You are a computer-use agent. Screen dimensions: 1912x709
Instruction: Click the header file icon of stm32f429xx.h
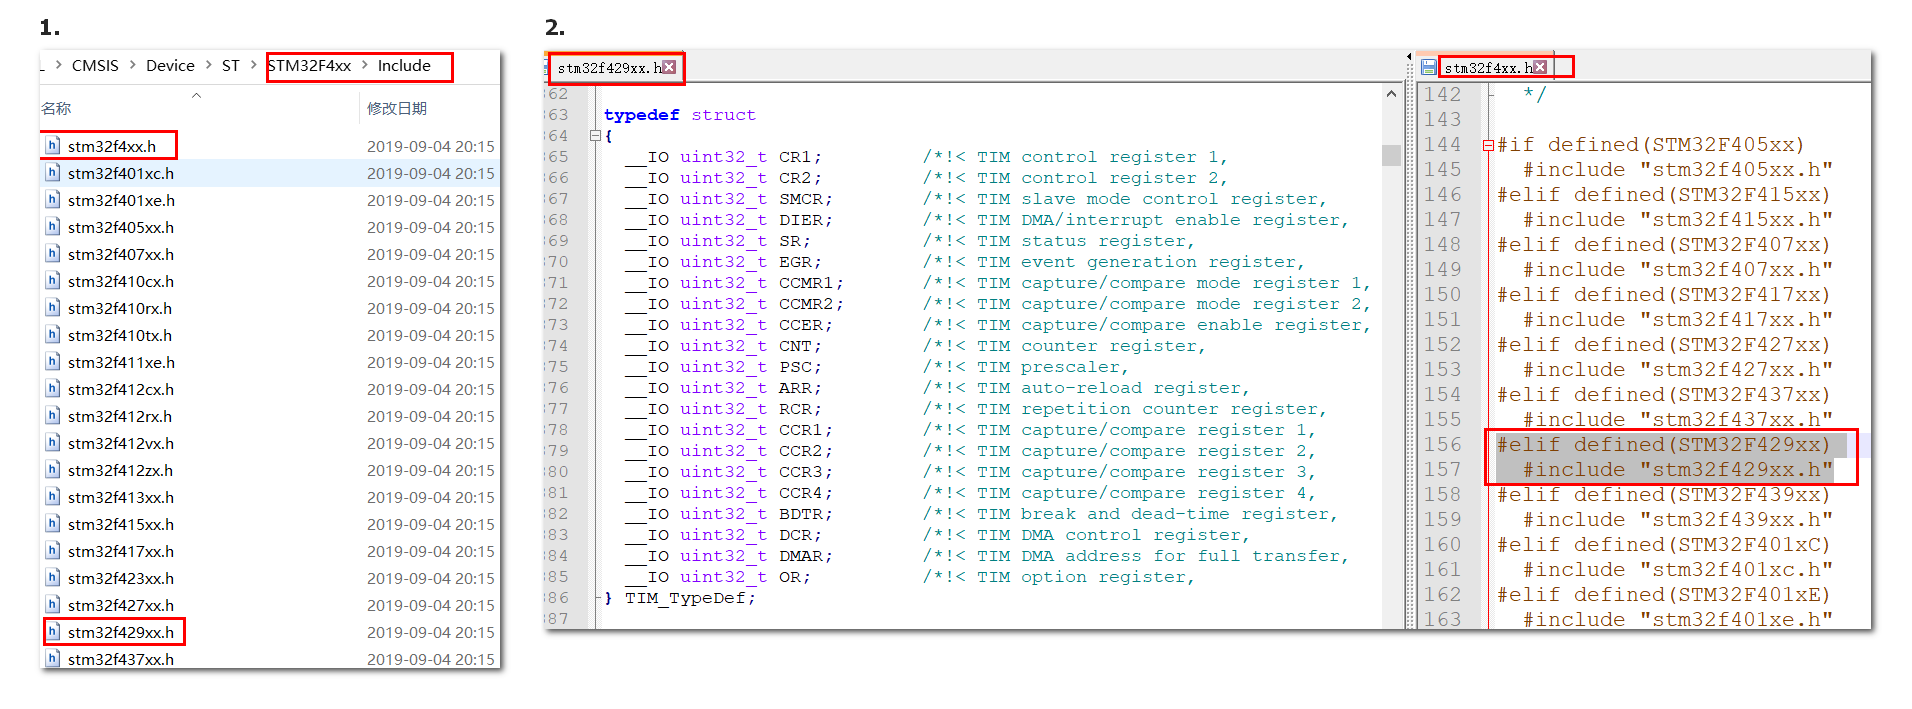coord(53,632)
